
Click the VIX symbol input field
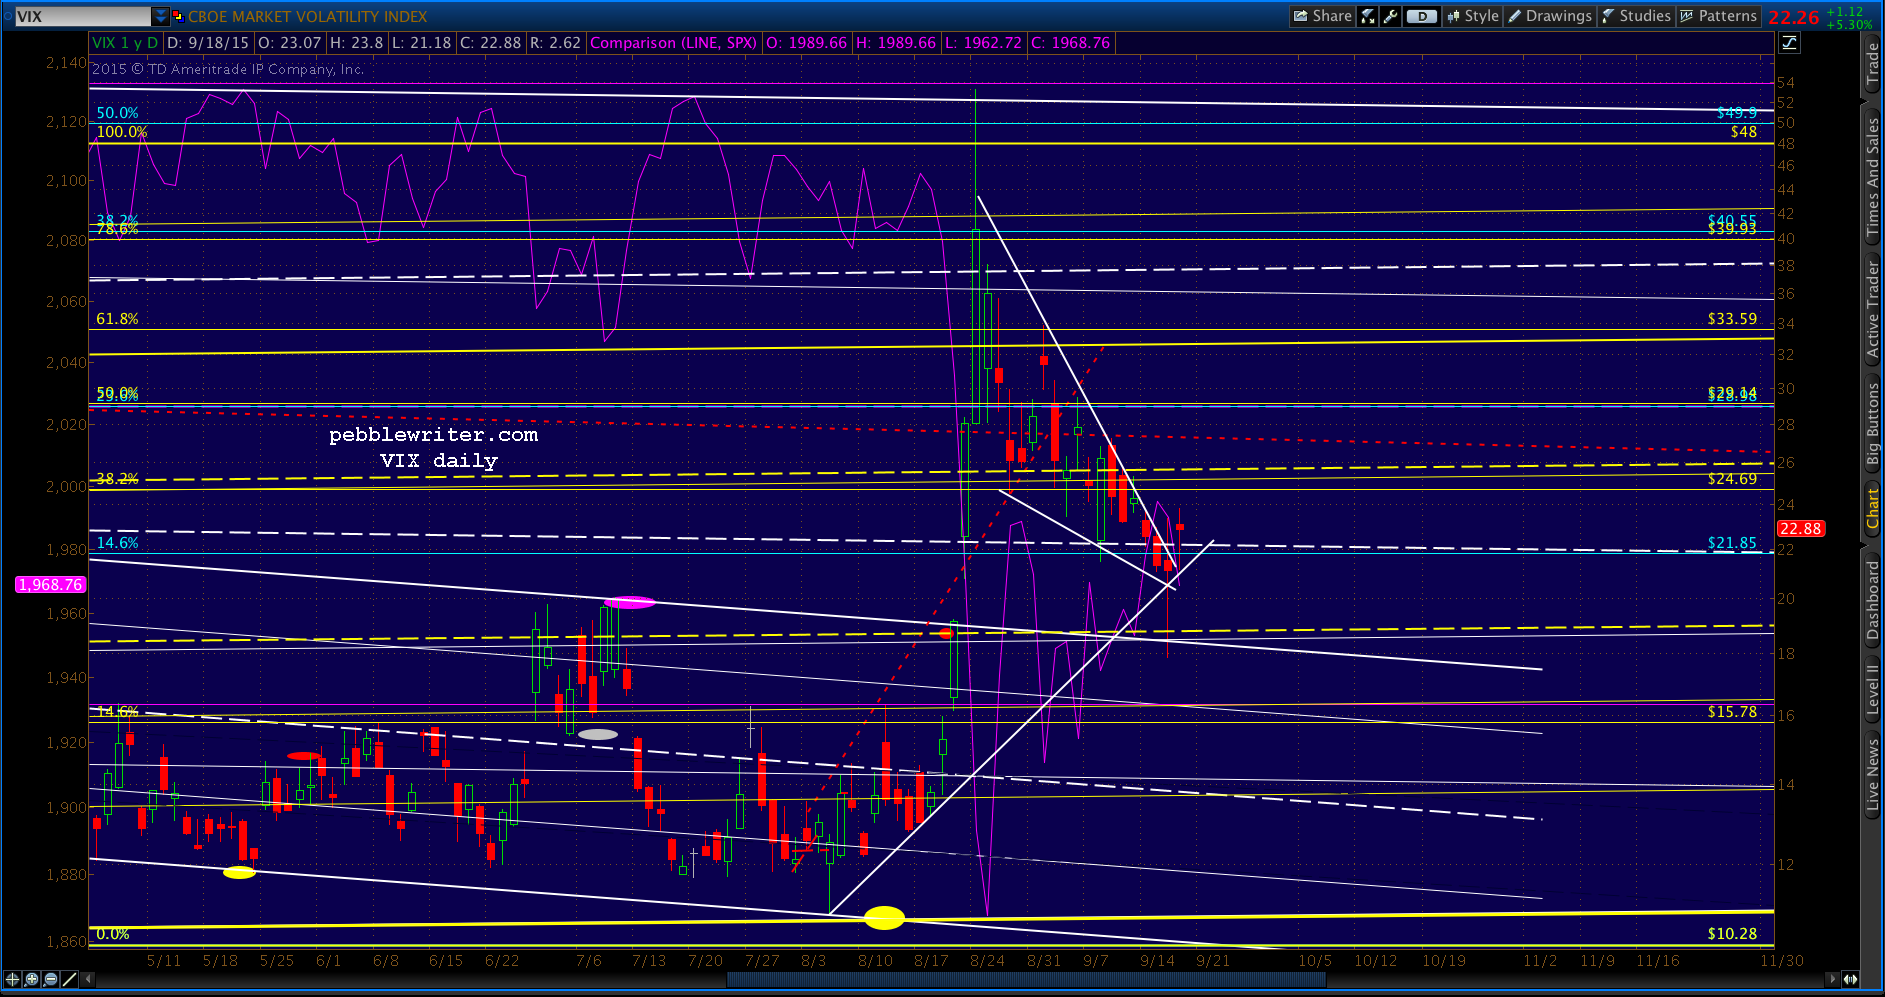click(82, 16)
